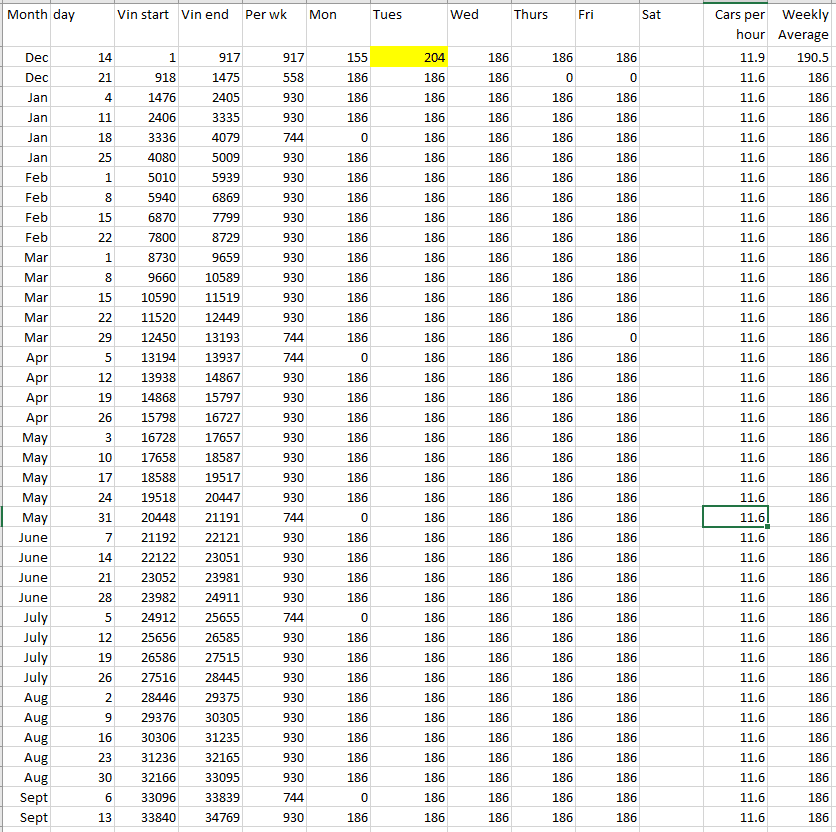Click the 11.9 cars per hour cell

tap(735, 57)
